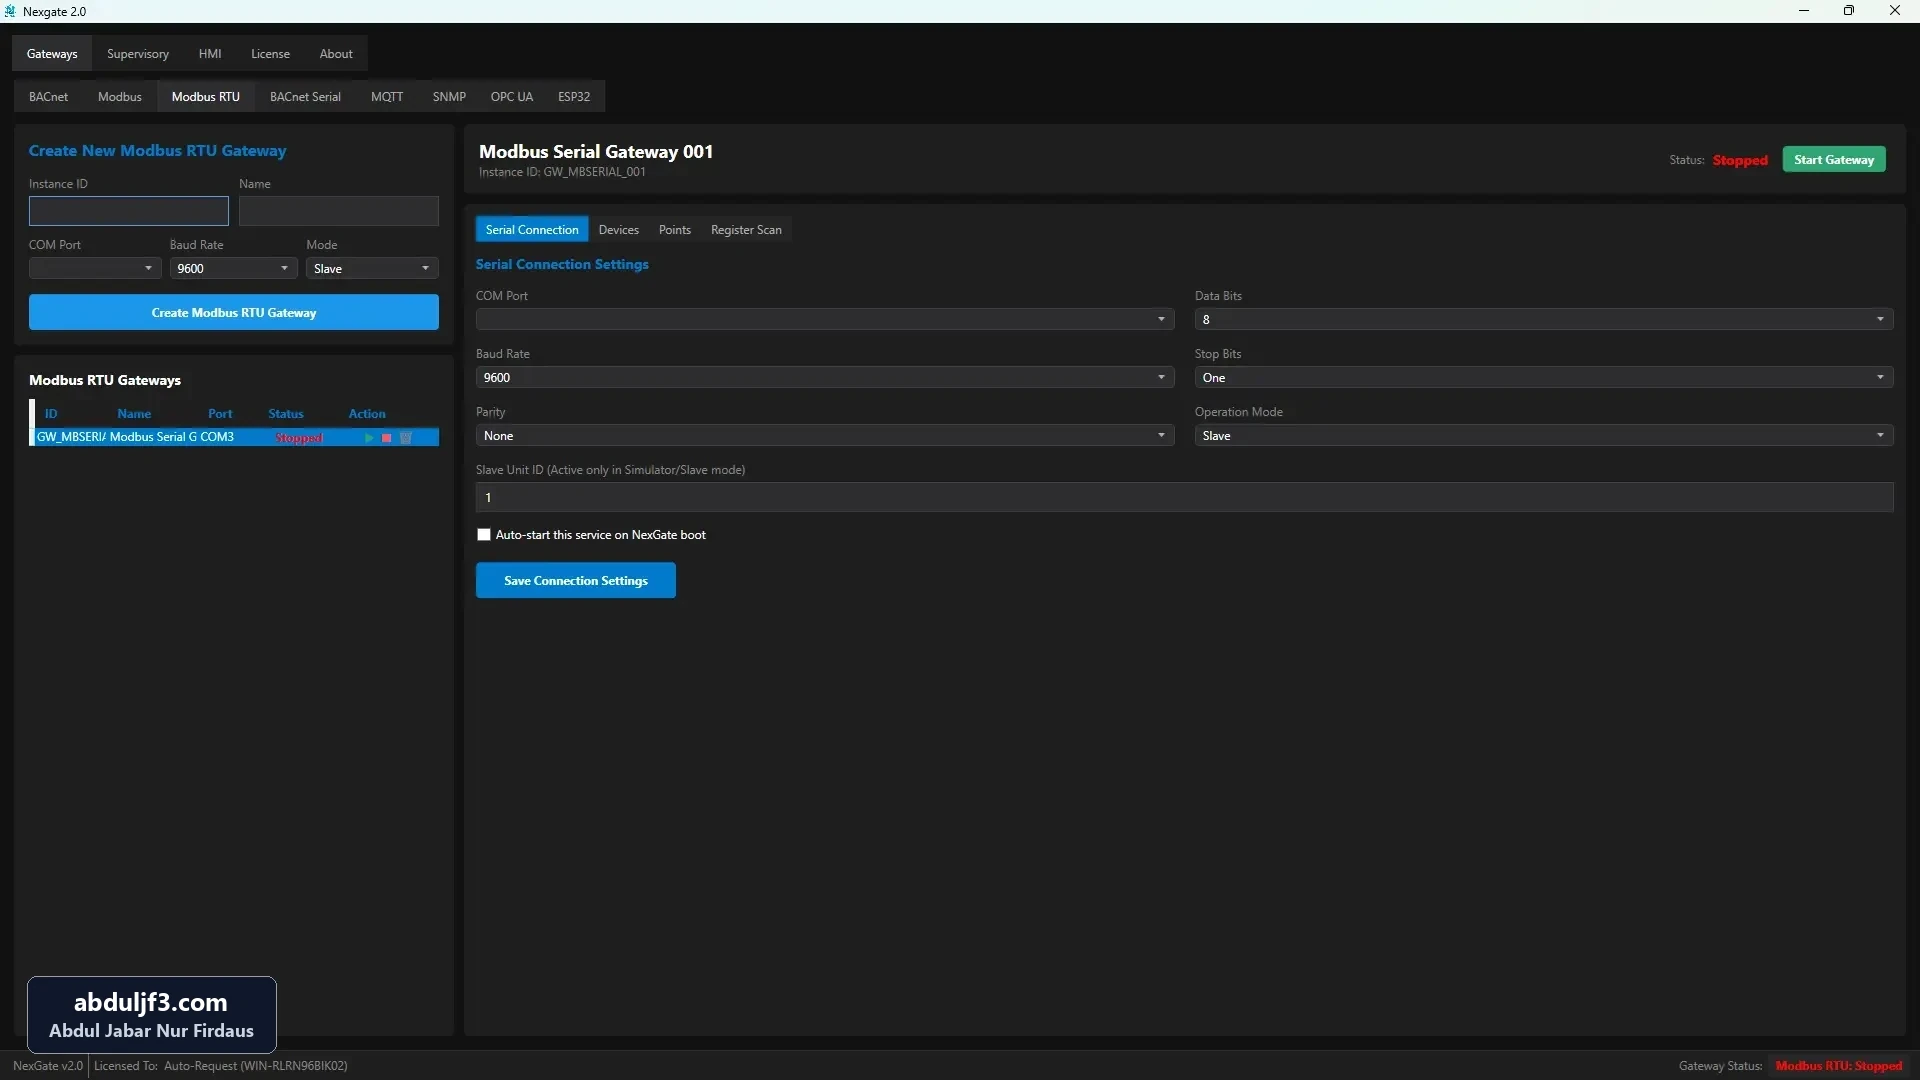Image resolution: width=1920 pixels, height=1080 pixels.
Task: Click the Nexgate app icon in title bar
Action: click(10, 11)
